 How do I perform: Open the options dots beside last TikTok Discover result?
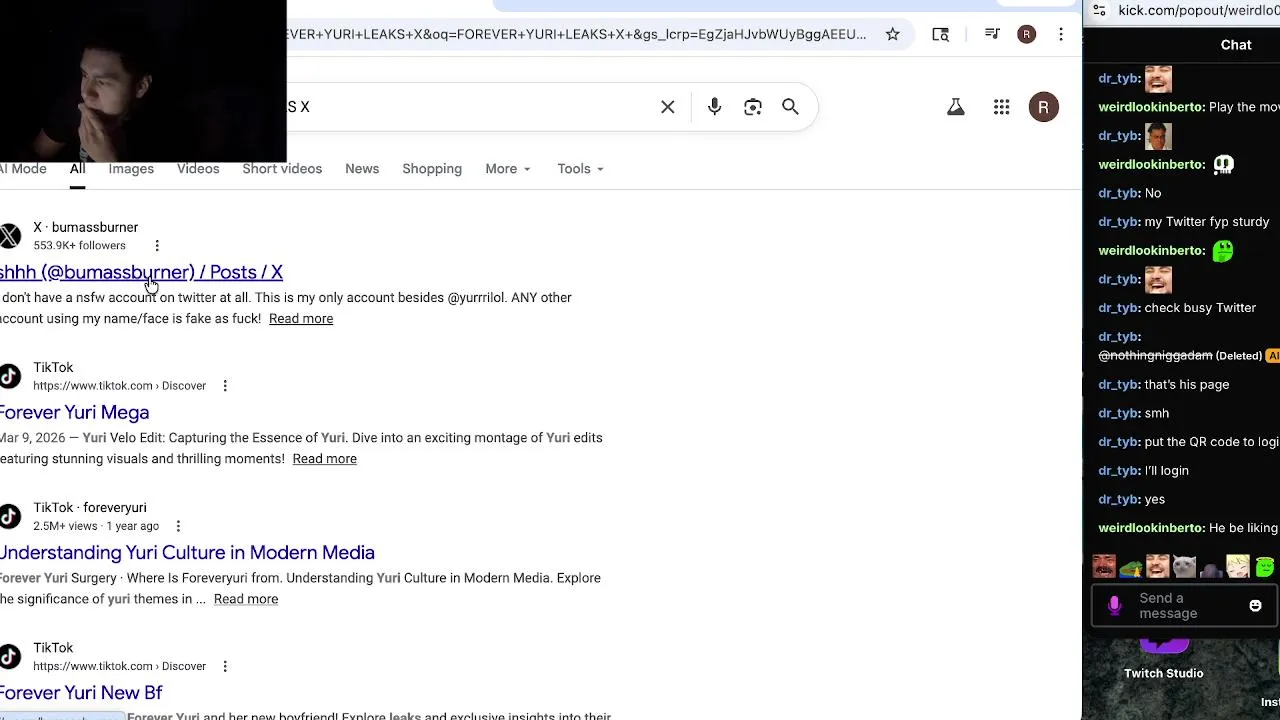[225, 666]
